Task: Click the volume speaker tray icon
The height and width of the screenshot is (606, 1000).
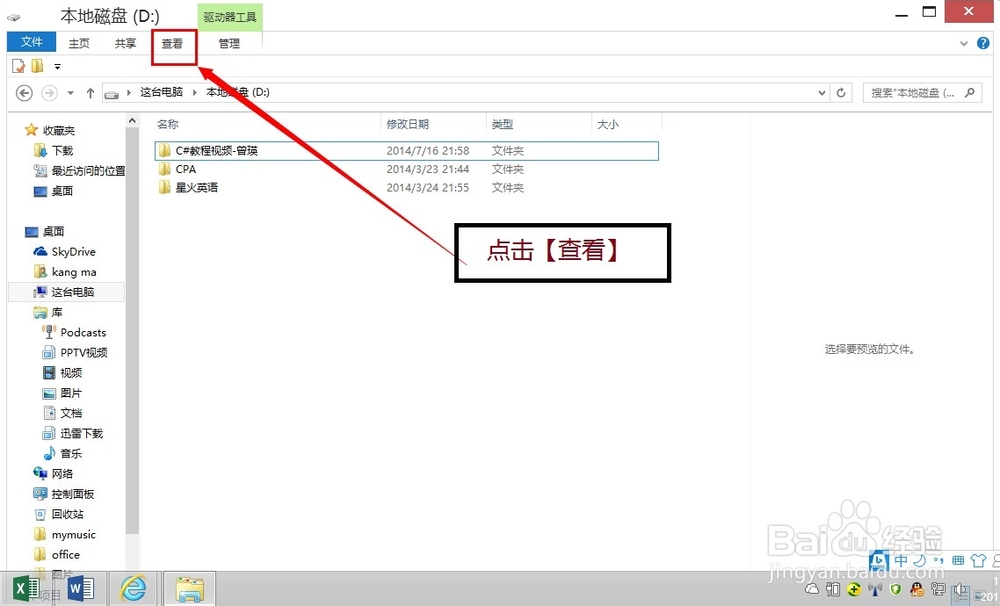Action: tap(960, 589)
